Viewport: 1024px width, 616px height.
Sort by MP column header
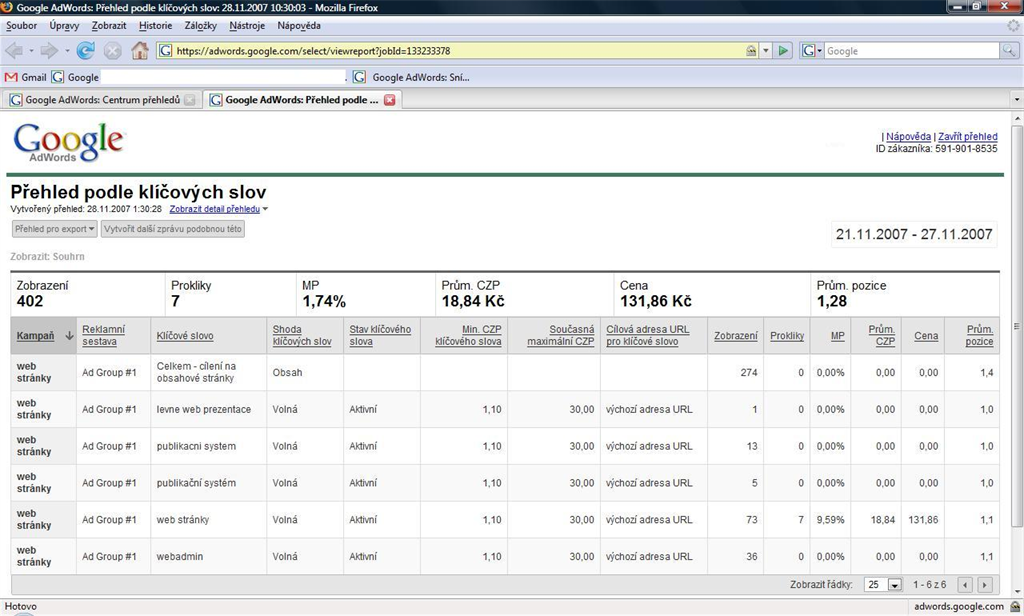tap(837, 336)
